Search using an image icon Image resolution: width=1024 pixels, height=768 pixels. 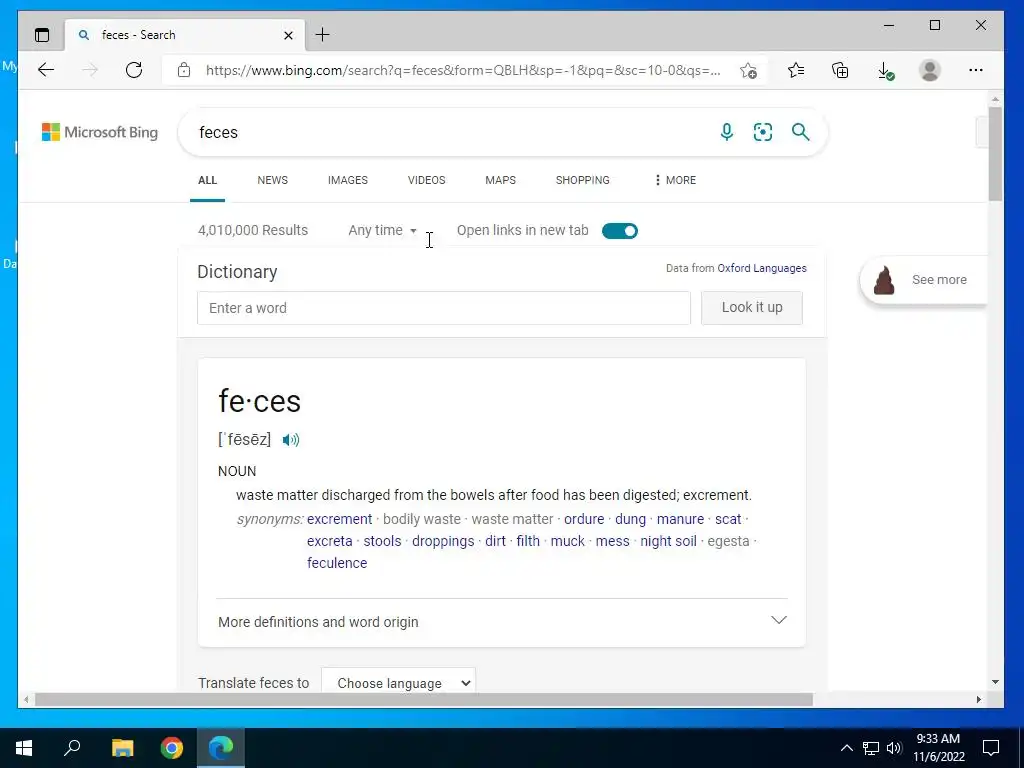click(x=763, y=132)
